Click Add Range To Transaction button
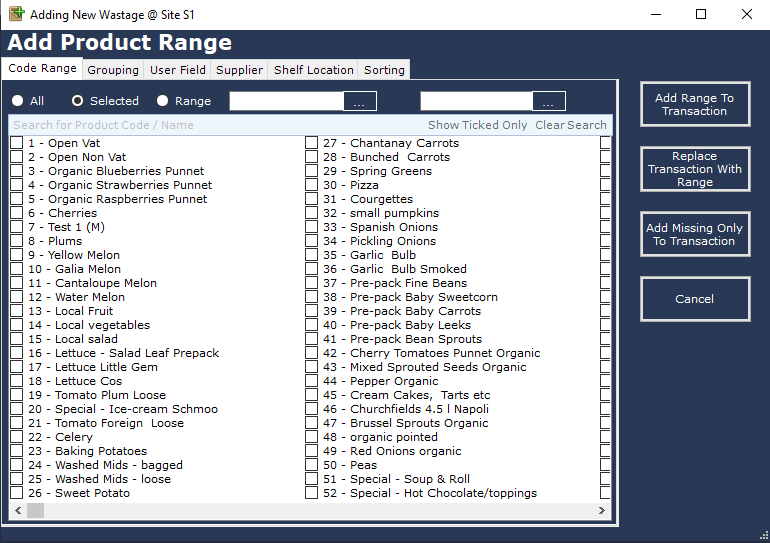The width and height of the screenshot is (770, 543). tap(695, 105)
